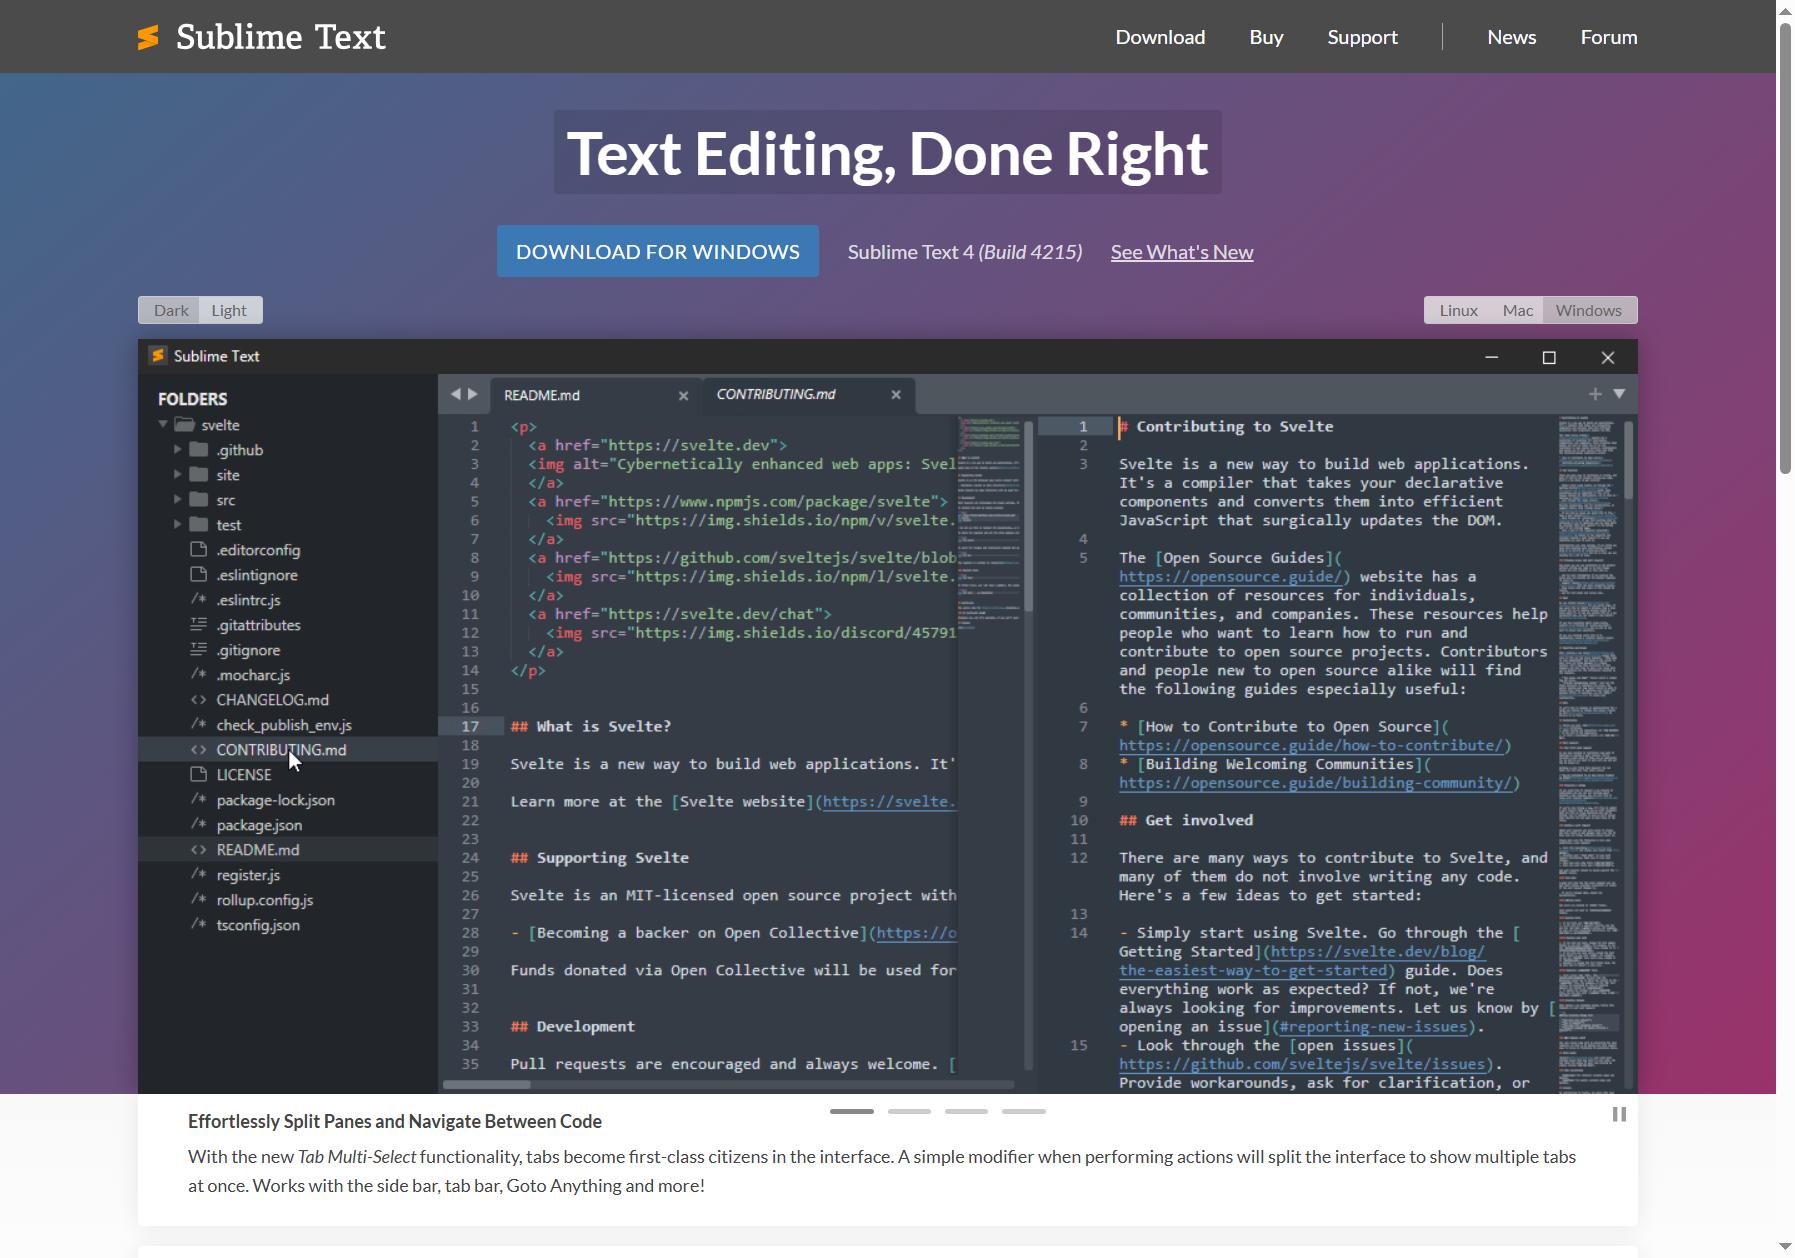Image resolution: width=1795 pixels, height=1258 pixels.
Task: Select CONTRIBUTING.md in the sidebar
Action: (288, 750)
